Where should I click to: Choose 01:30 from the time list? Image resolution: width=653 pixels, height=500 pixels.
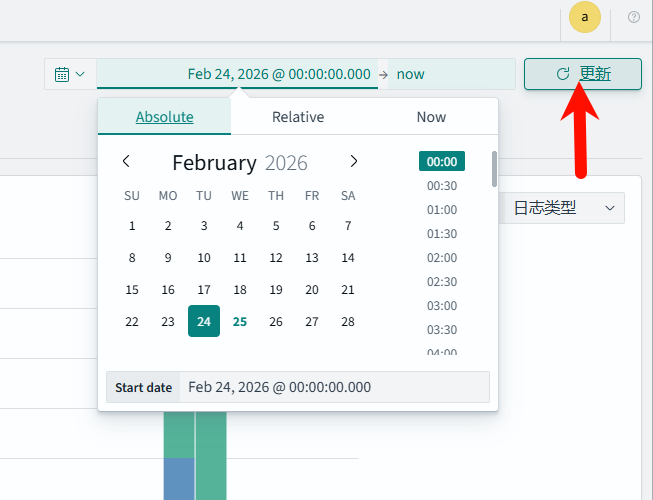(442, 233)
